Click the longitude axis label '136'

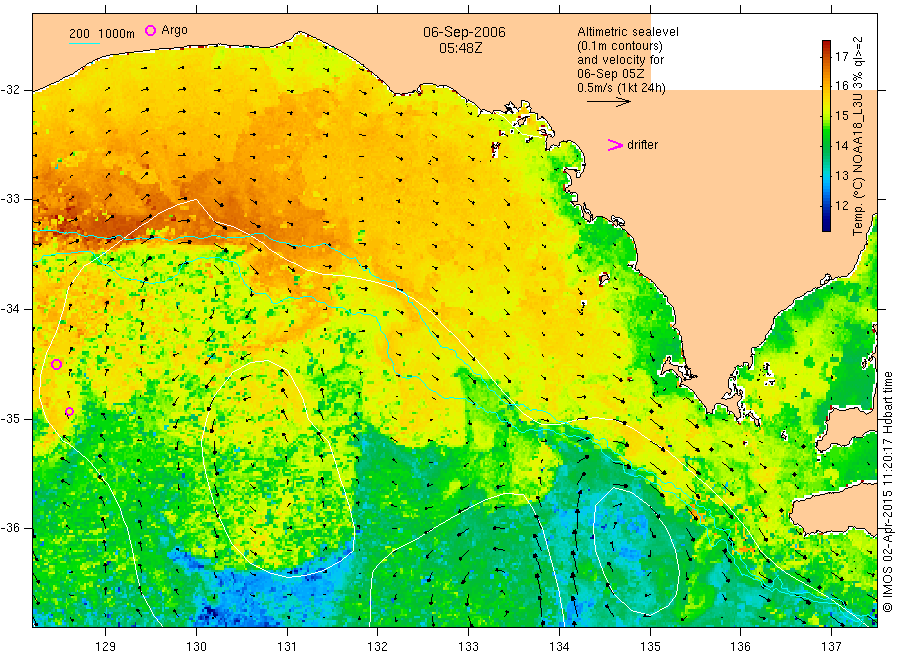[x=741, y=647]
